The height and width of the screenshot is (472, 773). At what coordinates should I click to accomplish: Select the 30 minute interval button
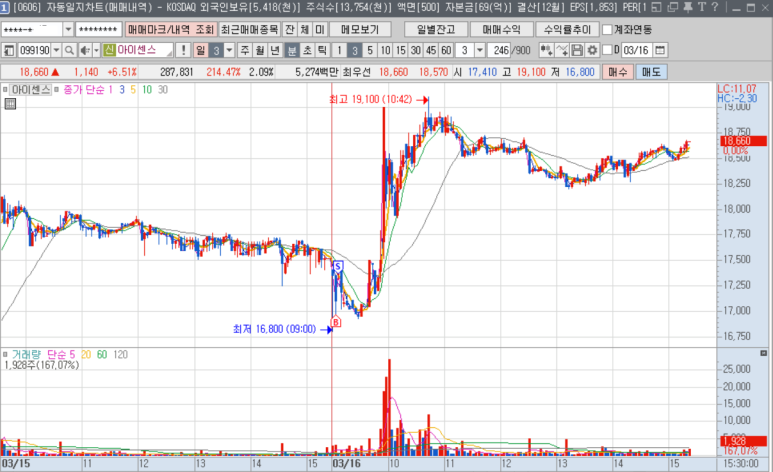click(416, 50)
